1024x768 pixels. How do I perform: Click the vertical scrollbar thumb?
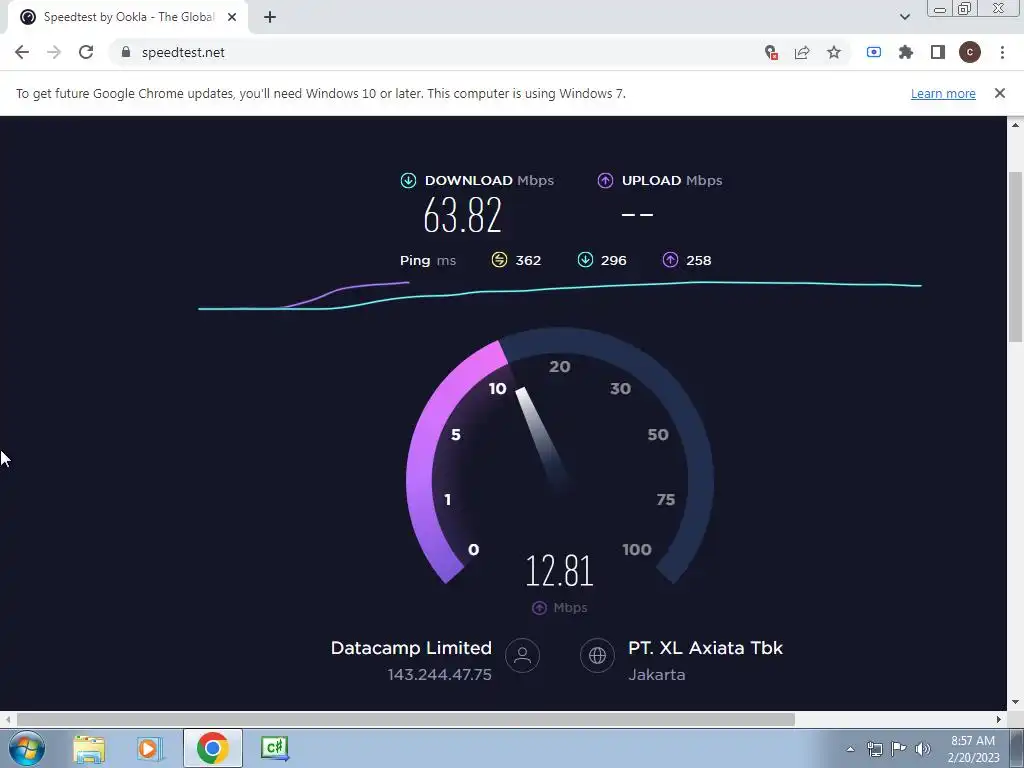[x=1016, y=256]
